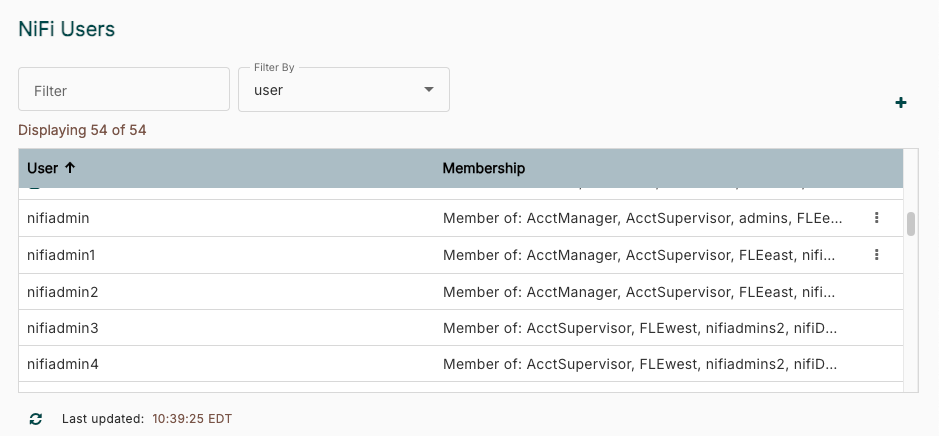Click the Membership column header
Viewport: 939px width, 436px height.
pyautogui.click(x=484, y=168)
